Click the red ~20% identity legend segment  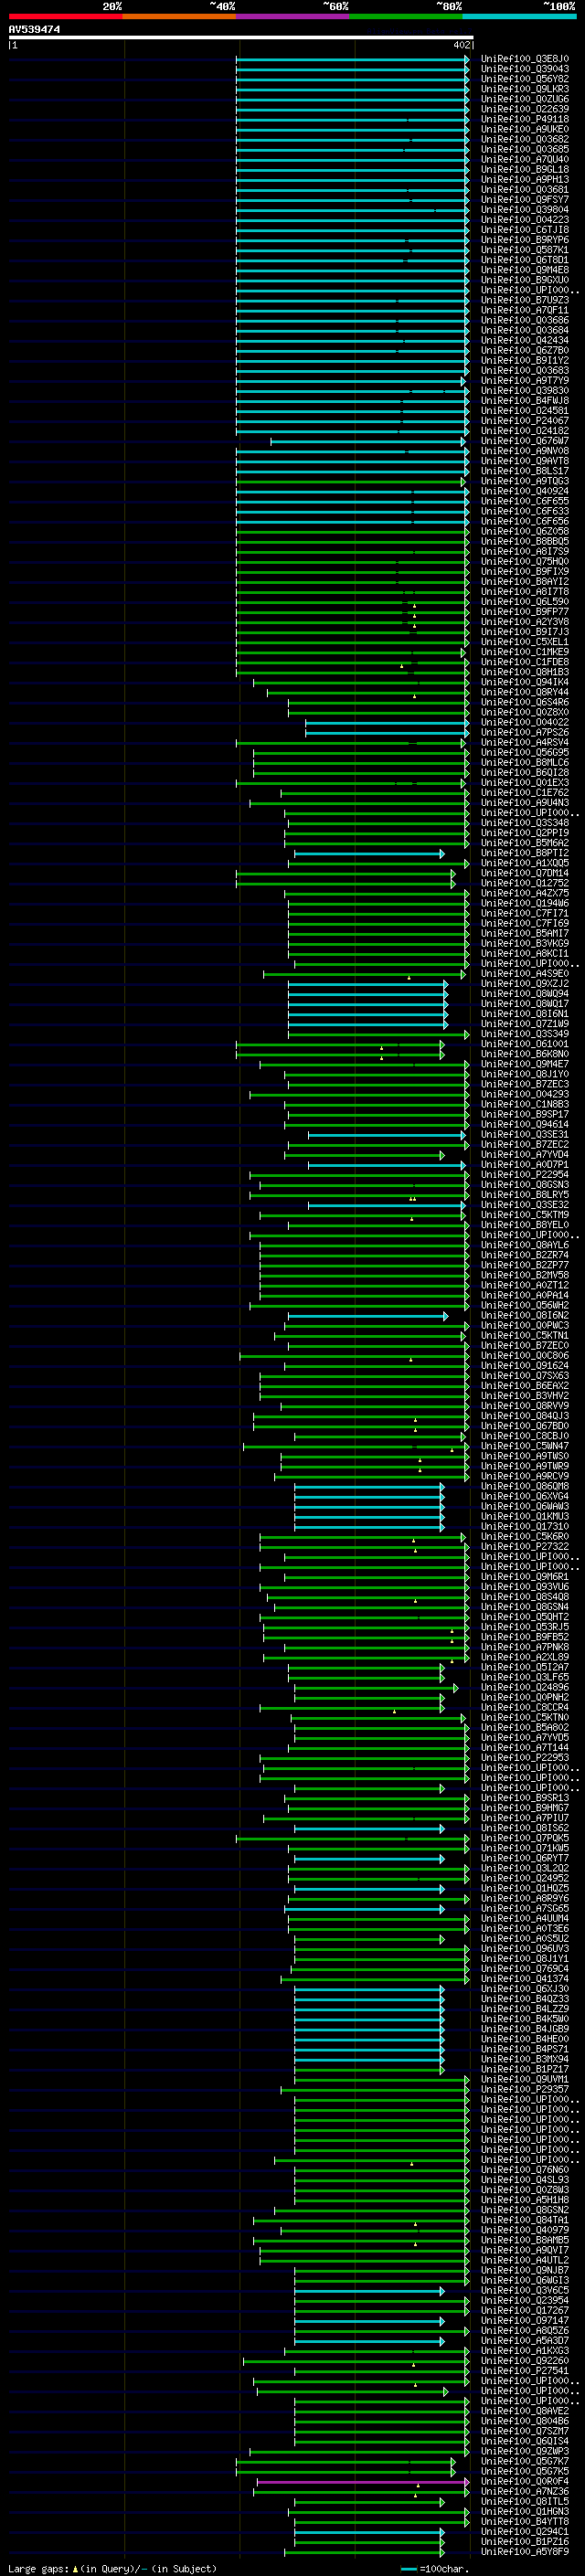[65, 16]
